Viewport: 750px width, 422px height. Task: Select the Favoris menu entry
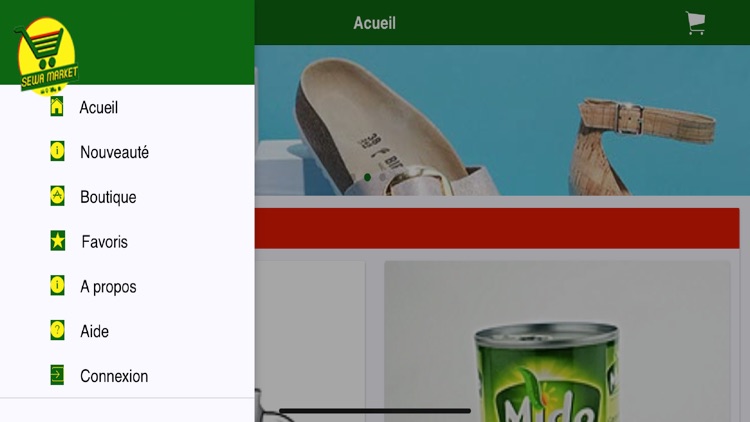(x=127, y=242)
